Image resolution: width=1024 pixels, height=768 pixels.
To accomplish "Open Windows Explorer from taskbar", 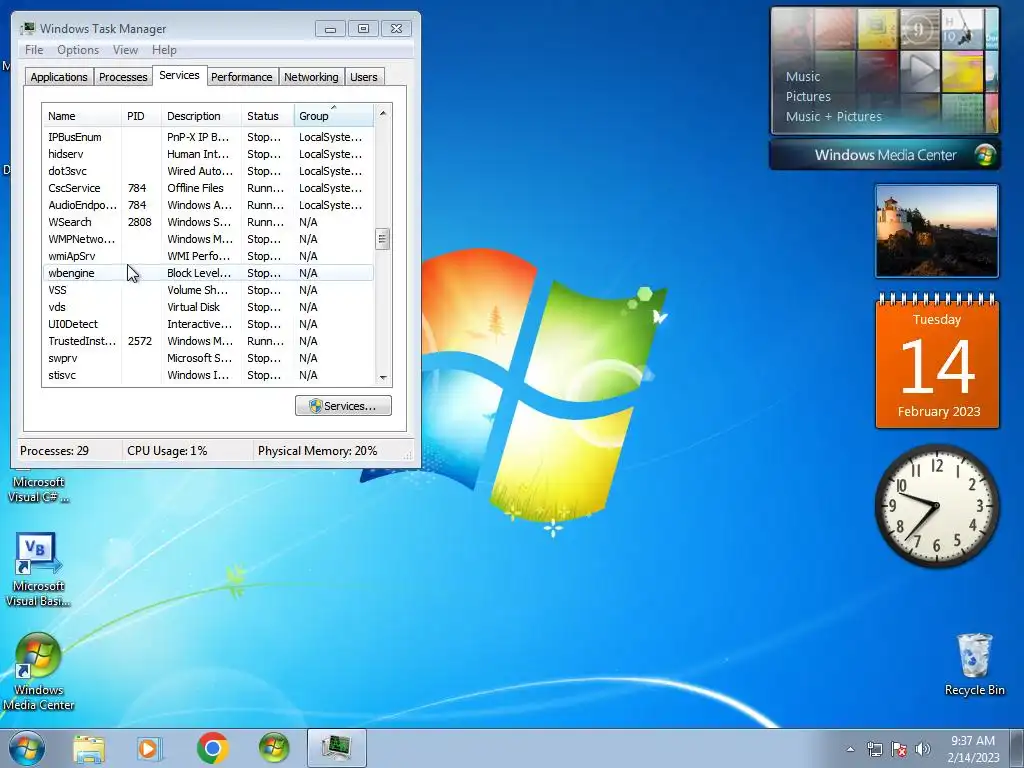I will point(89,748).
